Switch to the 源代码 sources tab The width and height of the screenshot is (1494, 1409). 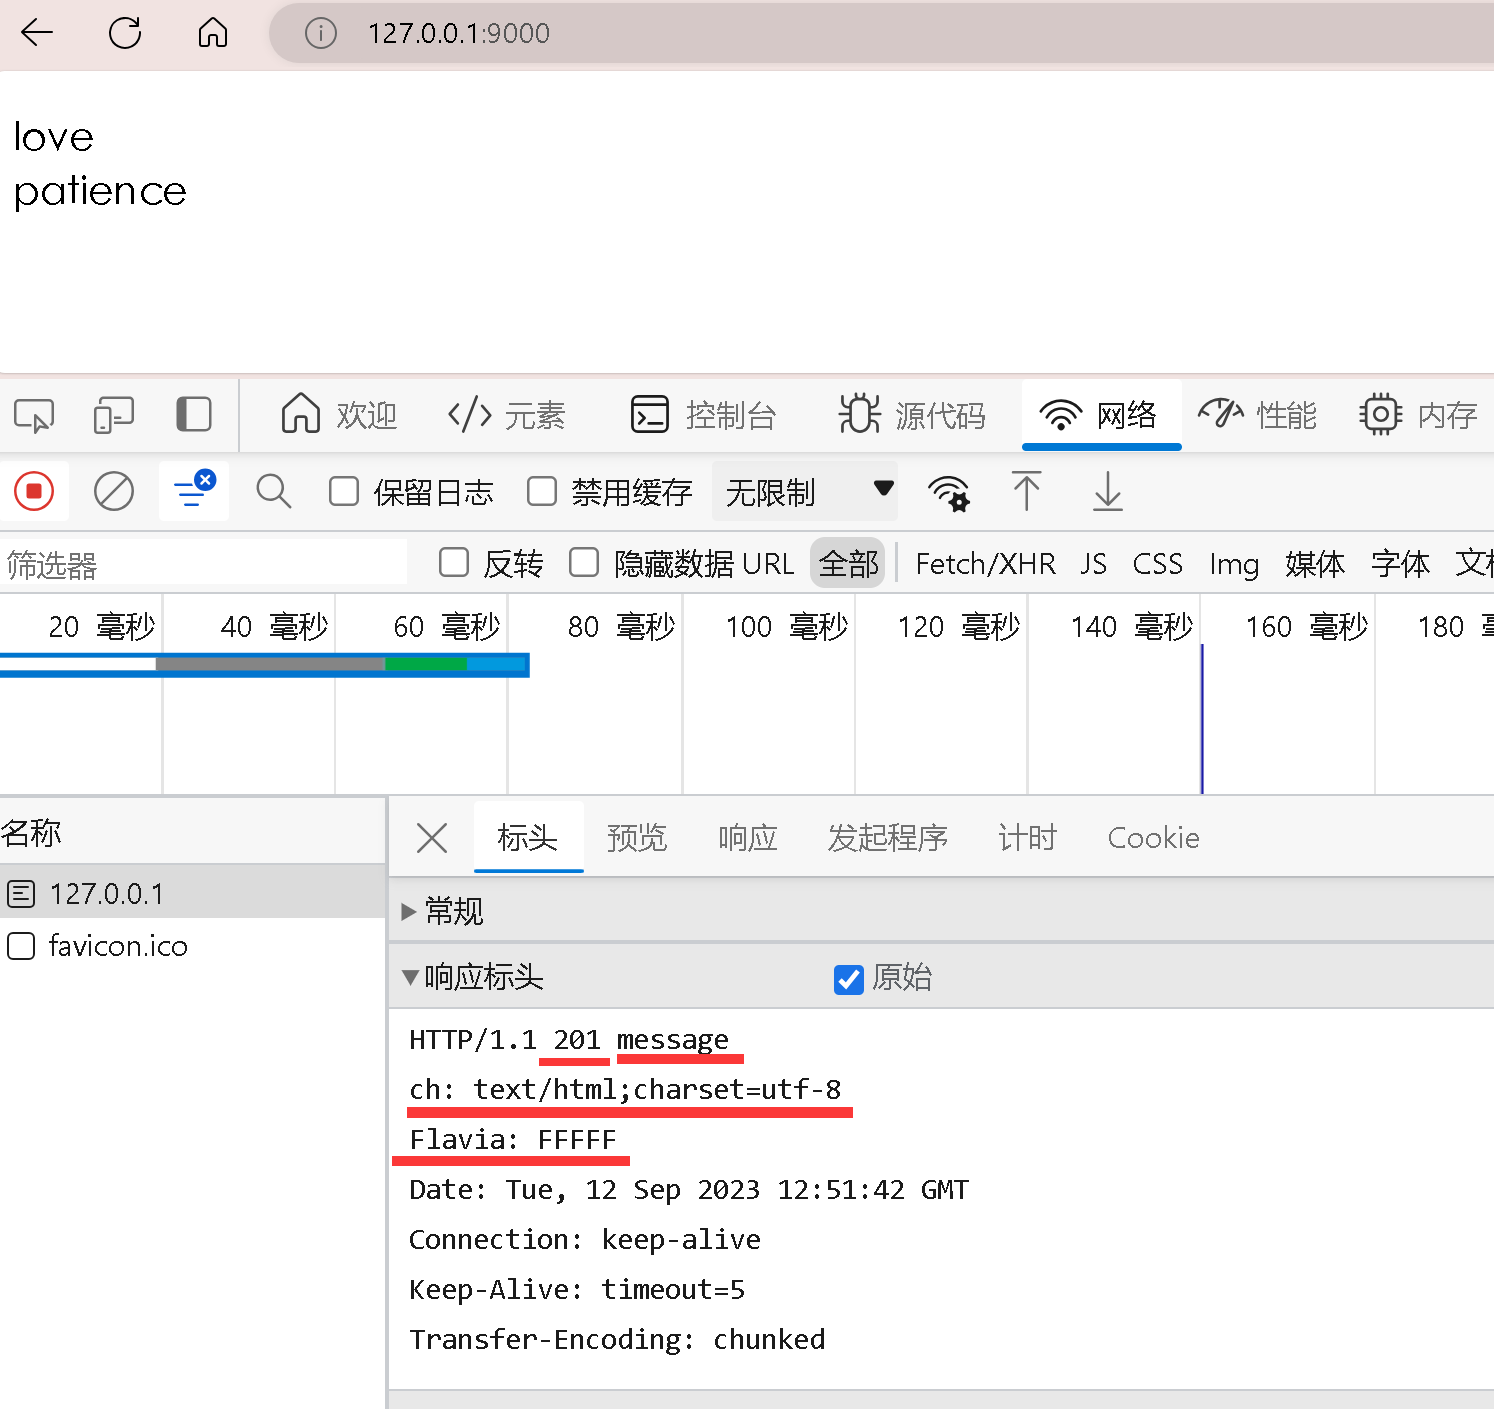click(912, 414)
